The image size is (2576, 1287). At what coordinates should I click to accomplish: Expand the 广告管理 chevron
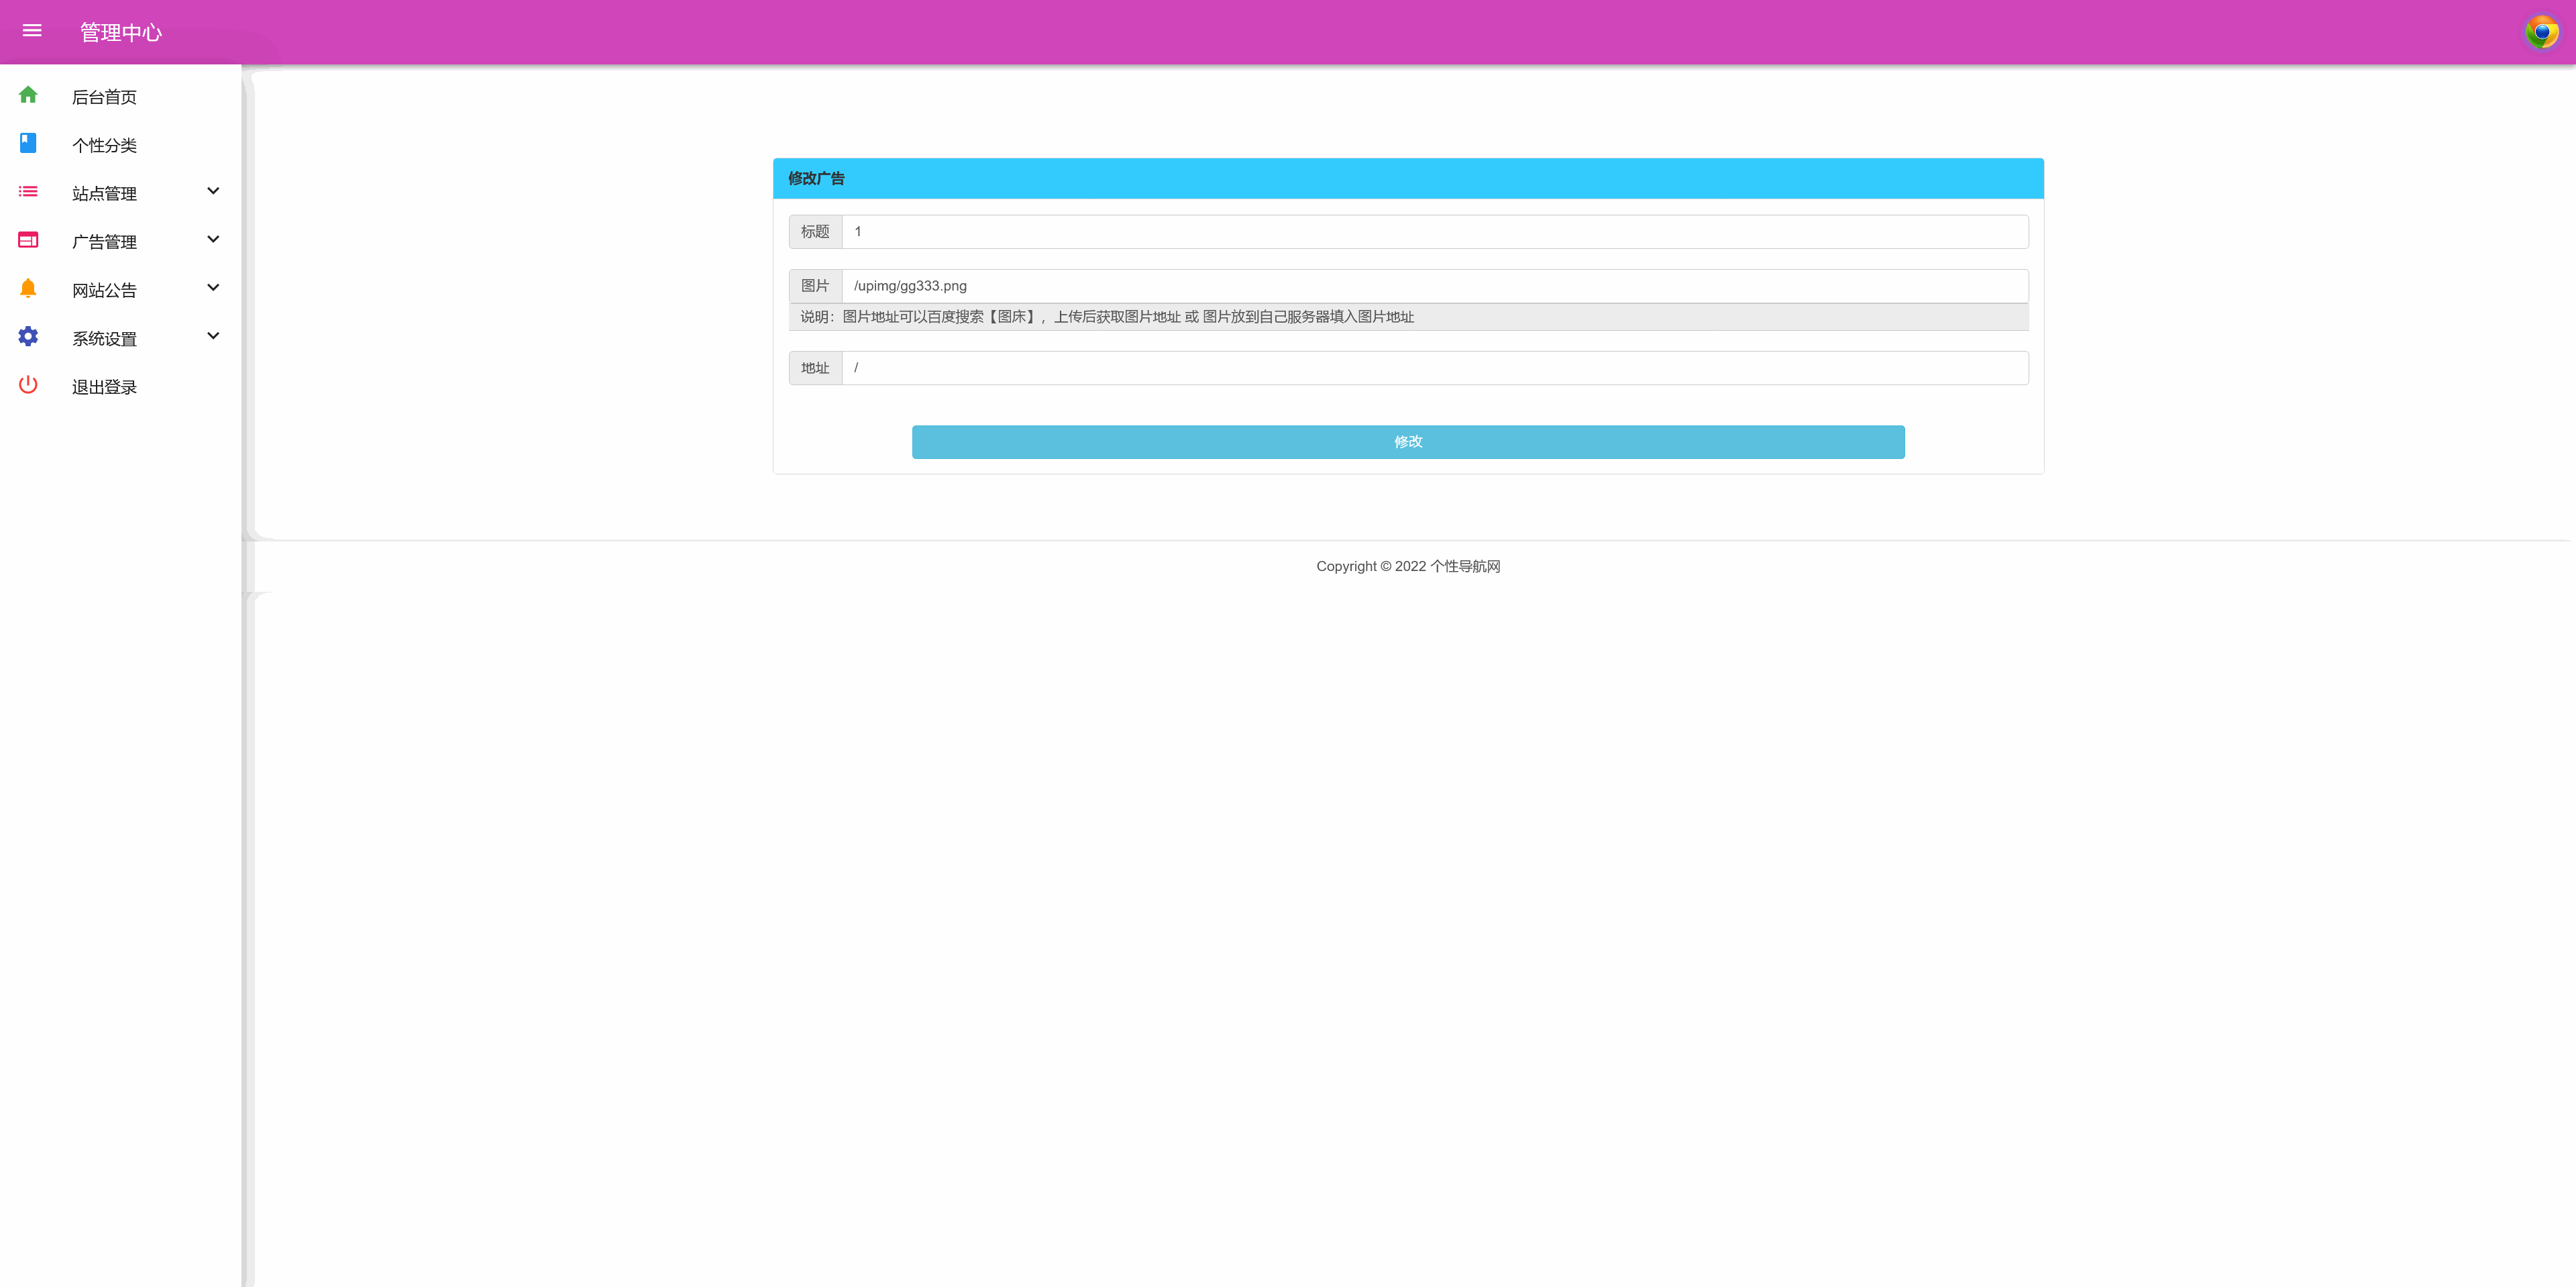coord(213,239)
